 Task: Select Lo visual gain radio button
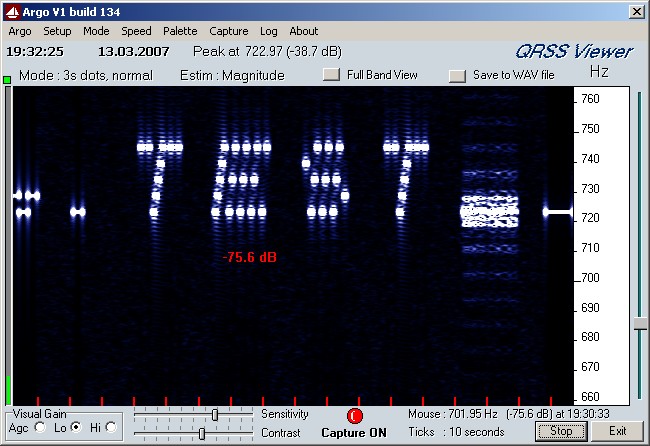76,427
